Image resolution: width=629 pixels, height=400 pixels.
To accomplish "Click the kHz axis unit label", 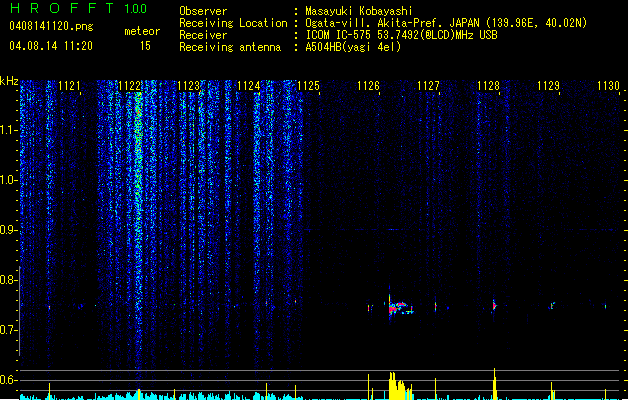I will click(9, 81).
